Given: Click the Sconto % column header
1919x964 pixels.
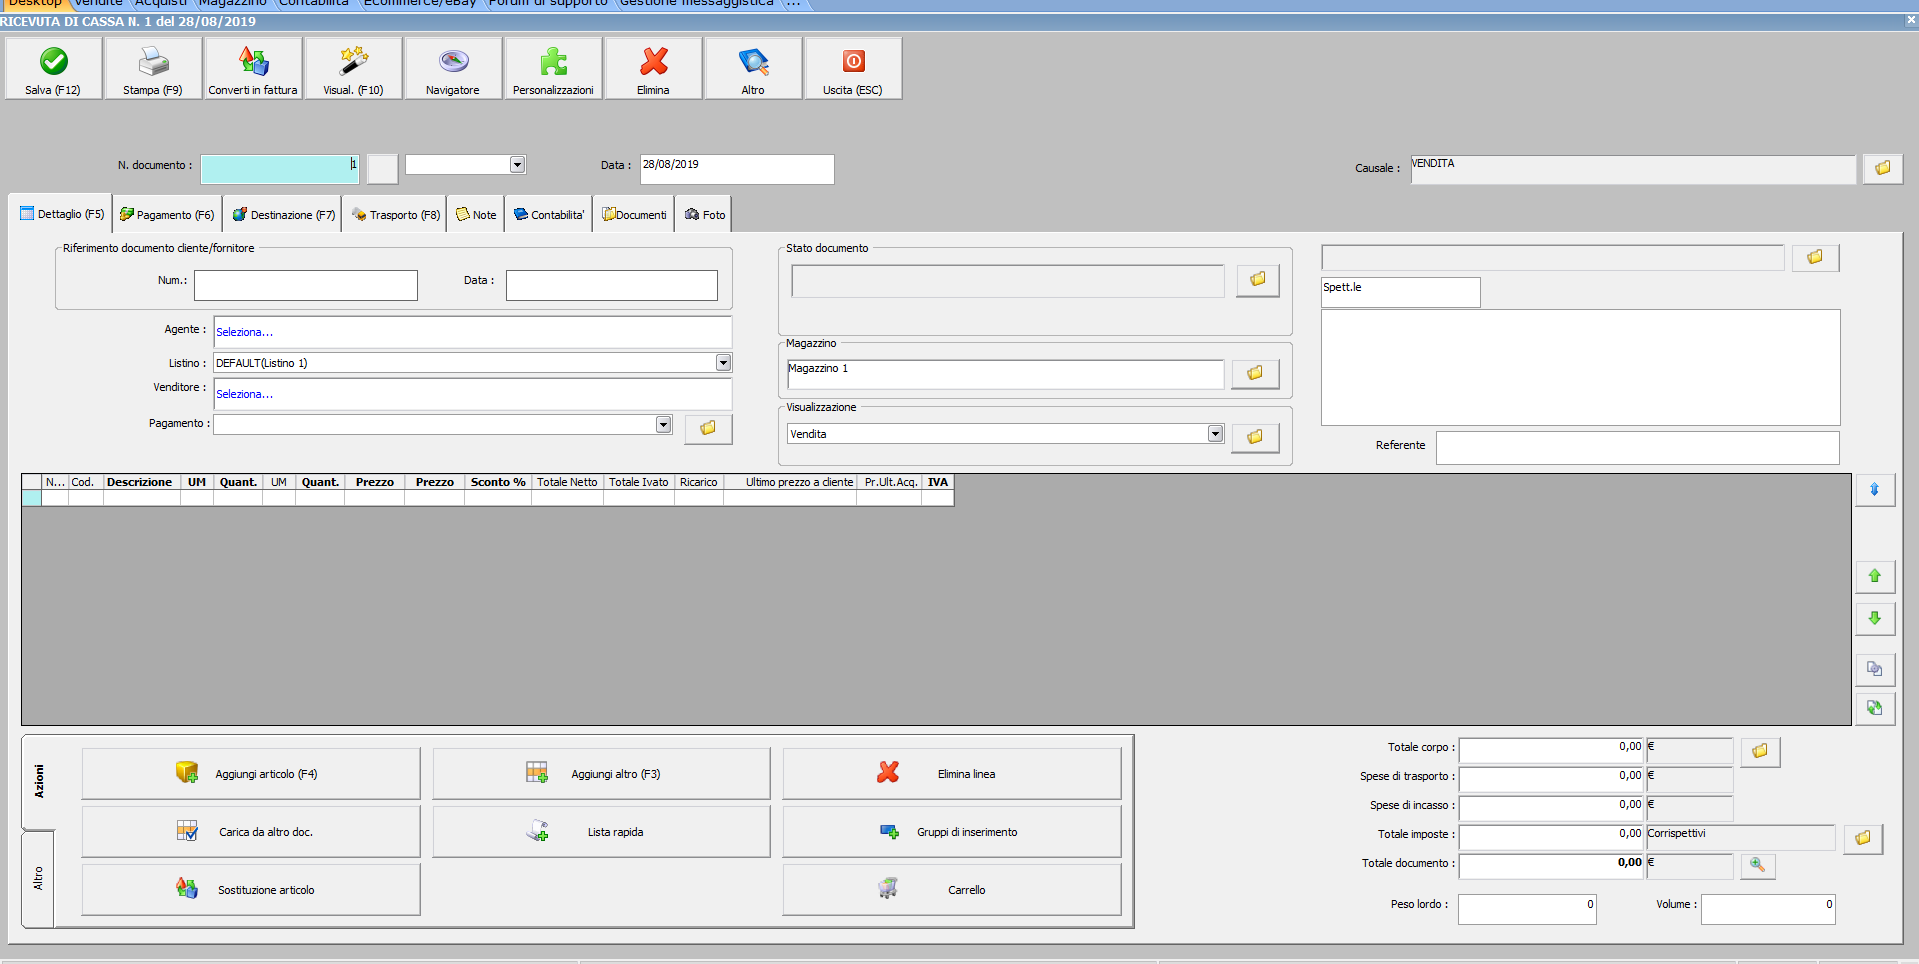Looking at the screenshot, I should [498, 482].
